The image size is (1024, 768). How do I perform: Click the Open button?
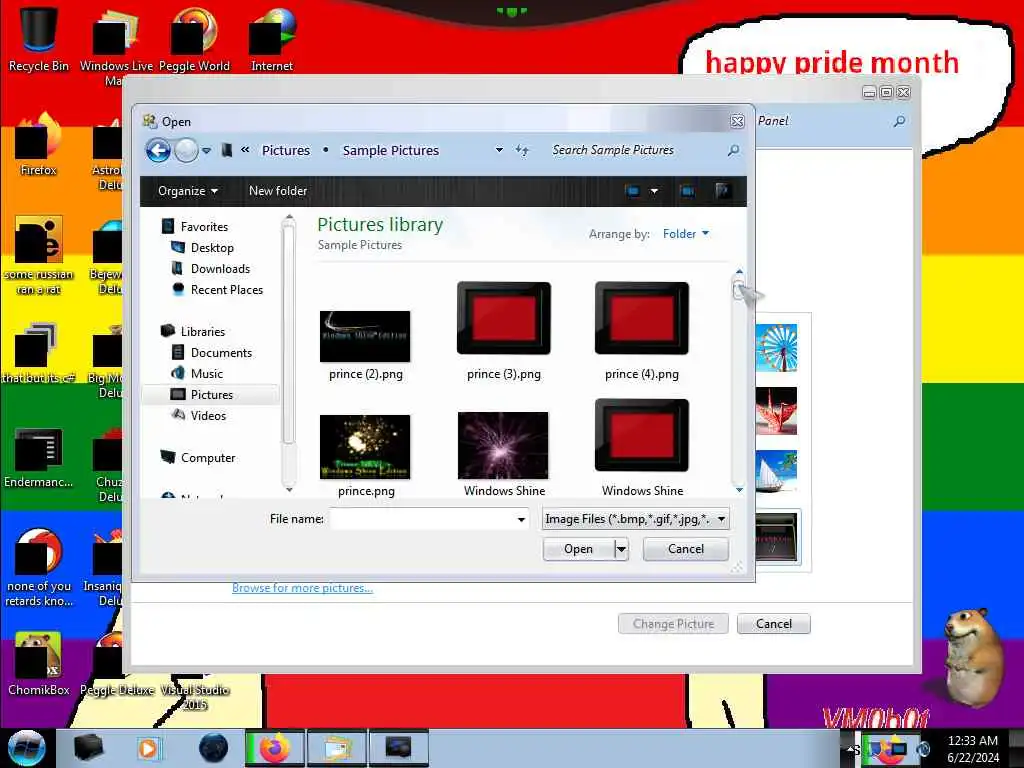pos(579,549)
